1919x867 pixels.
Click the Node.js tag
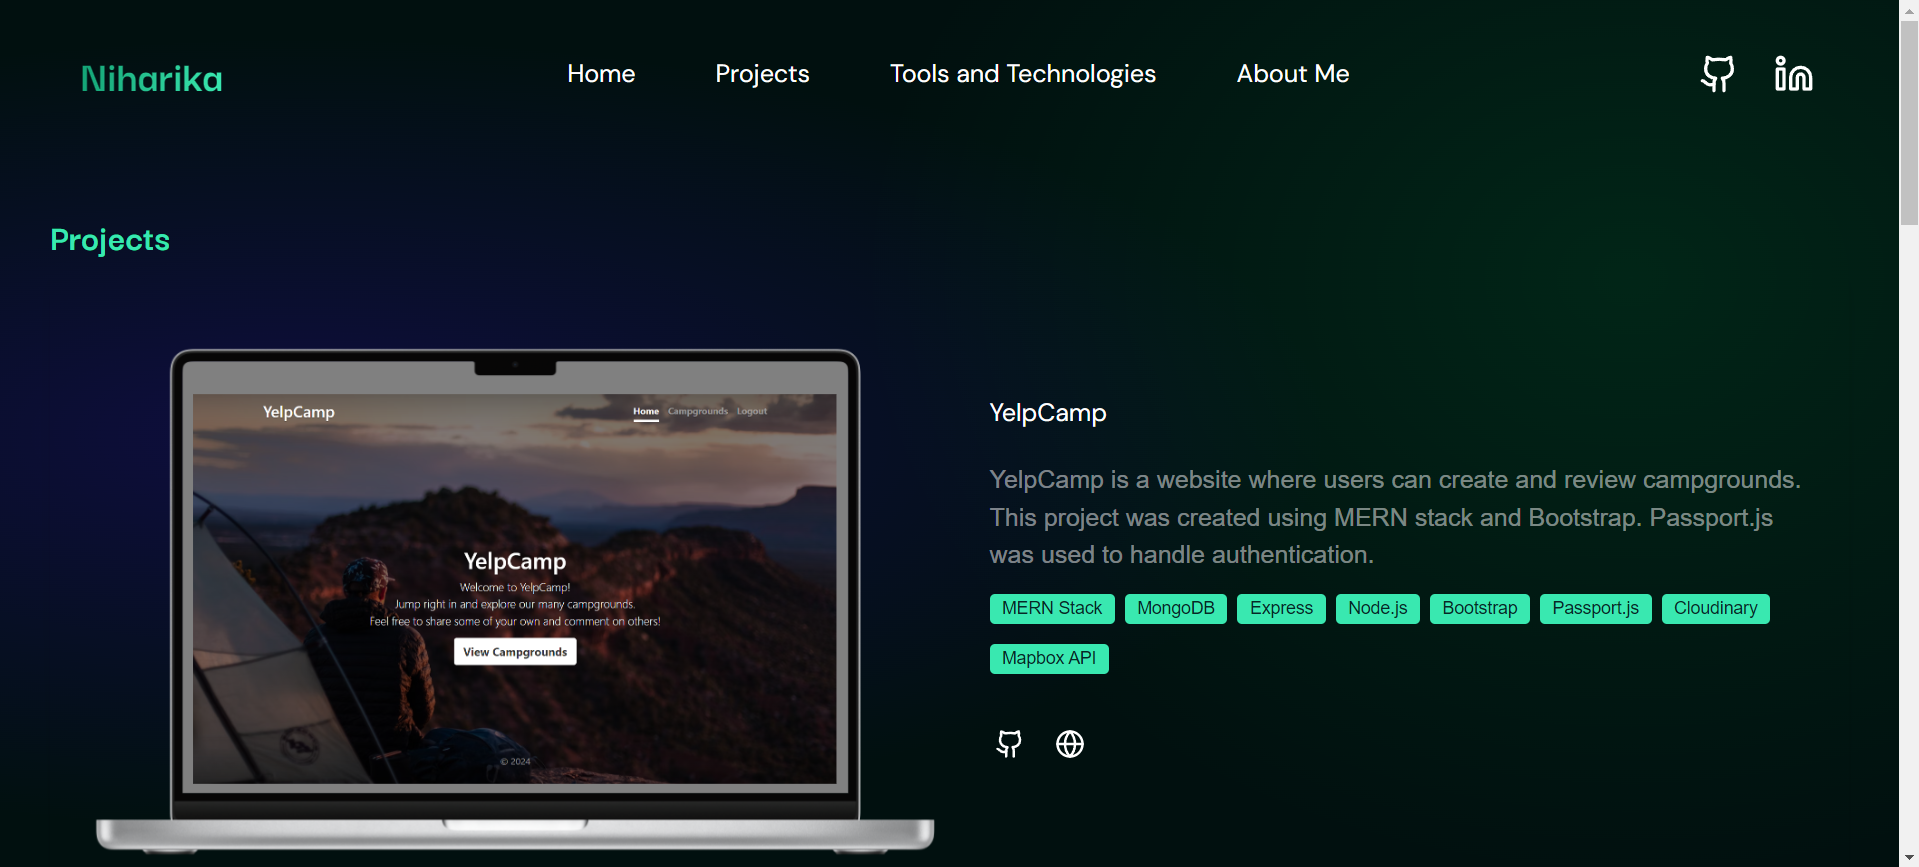(x=1378, y=609)
